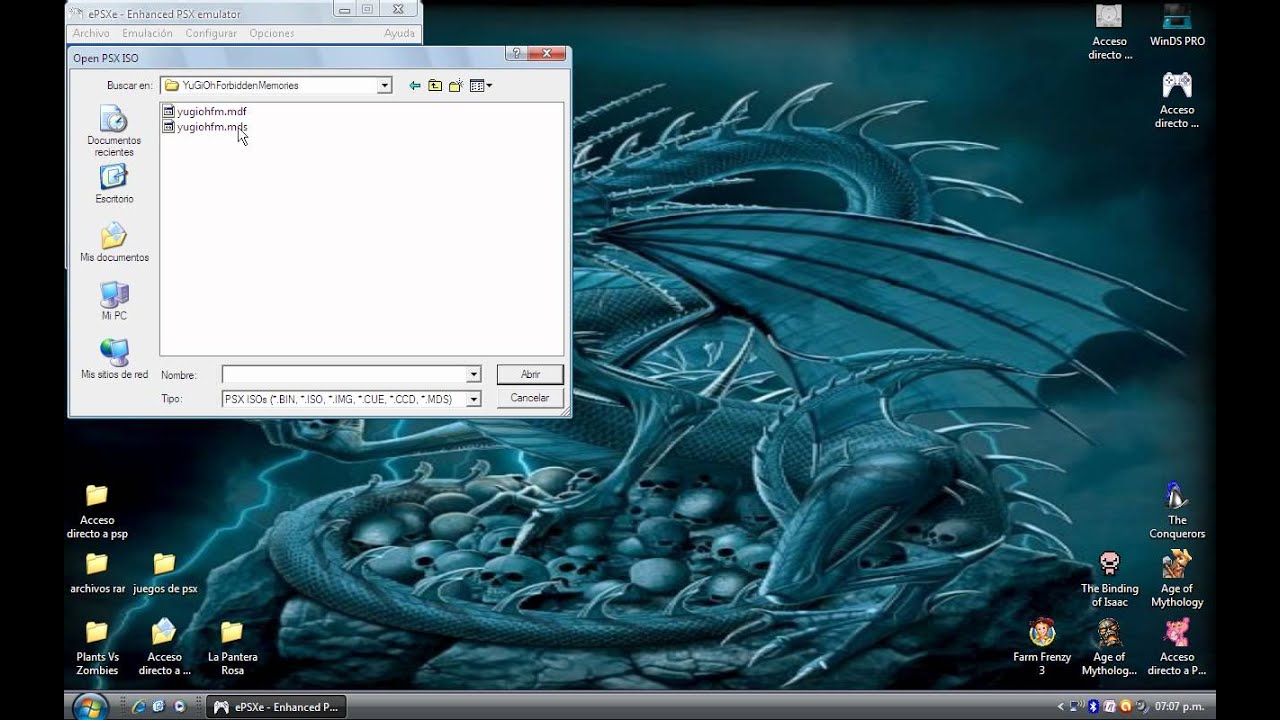Click the taskbar clock showing 07:07 p.m.
Viewport: 1280px width, 720px height.
pyautogui.click(x=1179, y=707)
